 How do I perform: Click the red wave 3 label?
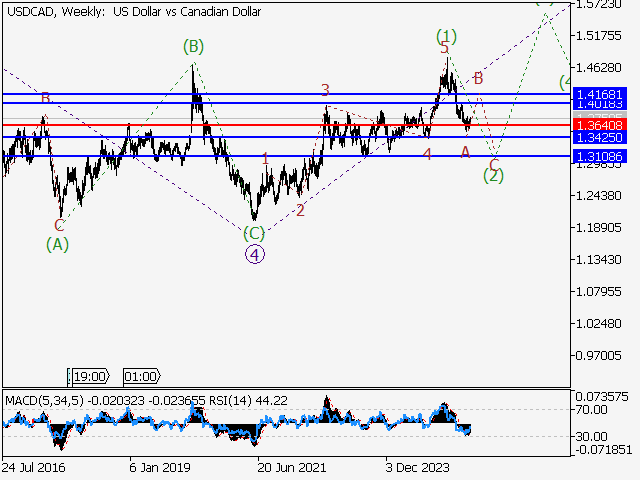pos(325,91)
